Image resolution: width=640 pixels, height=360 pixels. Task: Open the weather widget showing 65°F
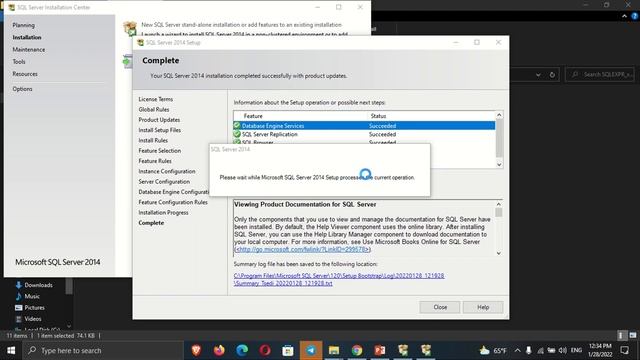[x=493, y=350]
